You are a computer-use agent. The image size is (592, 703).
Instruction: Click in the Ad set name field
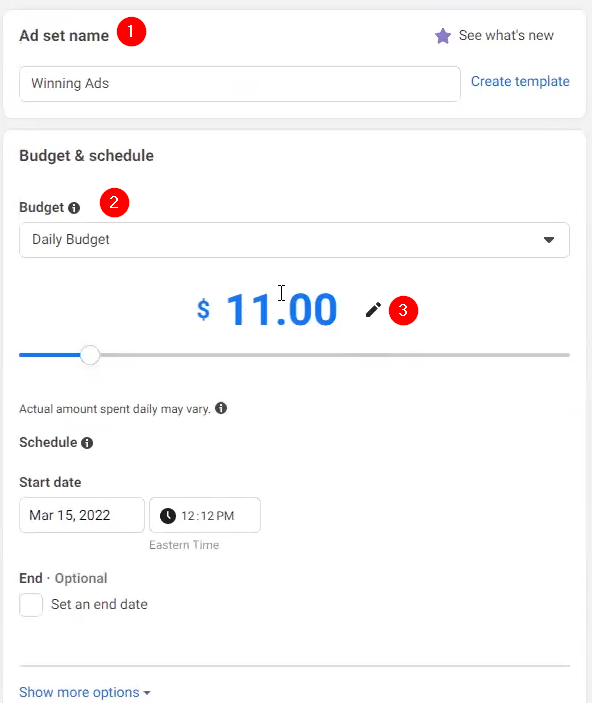click(x=239, y=84)
